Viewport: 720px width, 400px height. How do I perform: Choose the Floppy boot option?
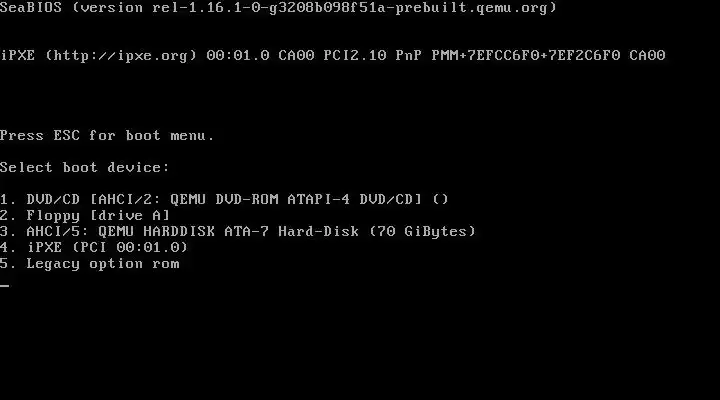pos(85,215)
